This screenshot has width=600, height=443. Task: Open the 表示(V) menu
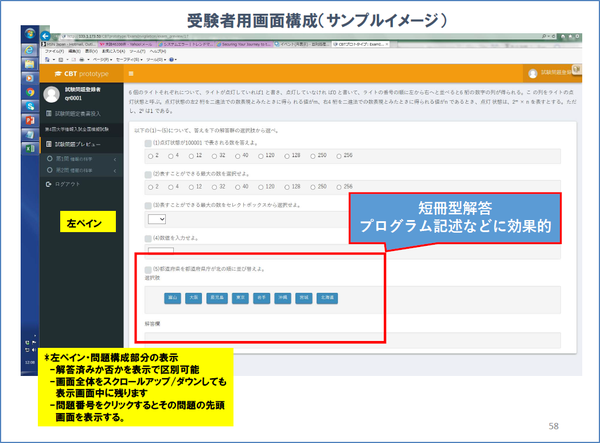(91, 51)
